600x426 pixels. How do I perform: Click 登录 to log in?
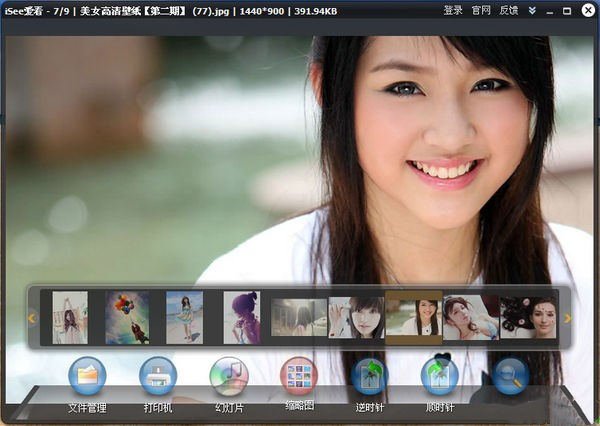453,10
